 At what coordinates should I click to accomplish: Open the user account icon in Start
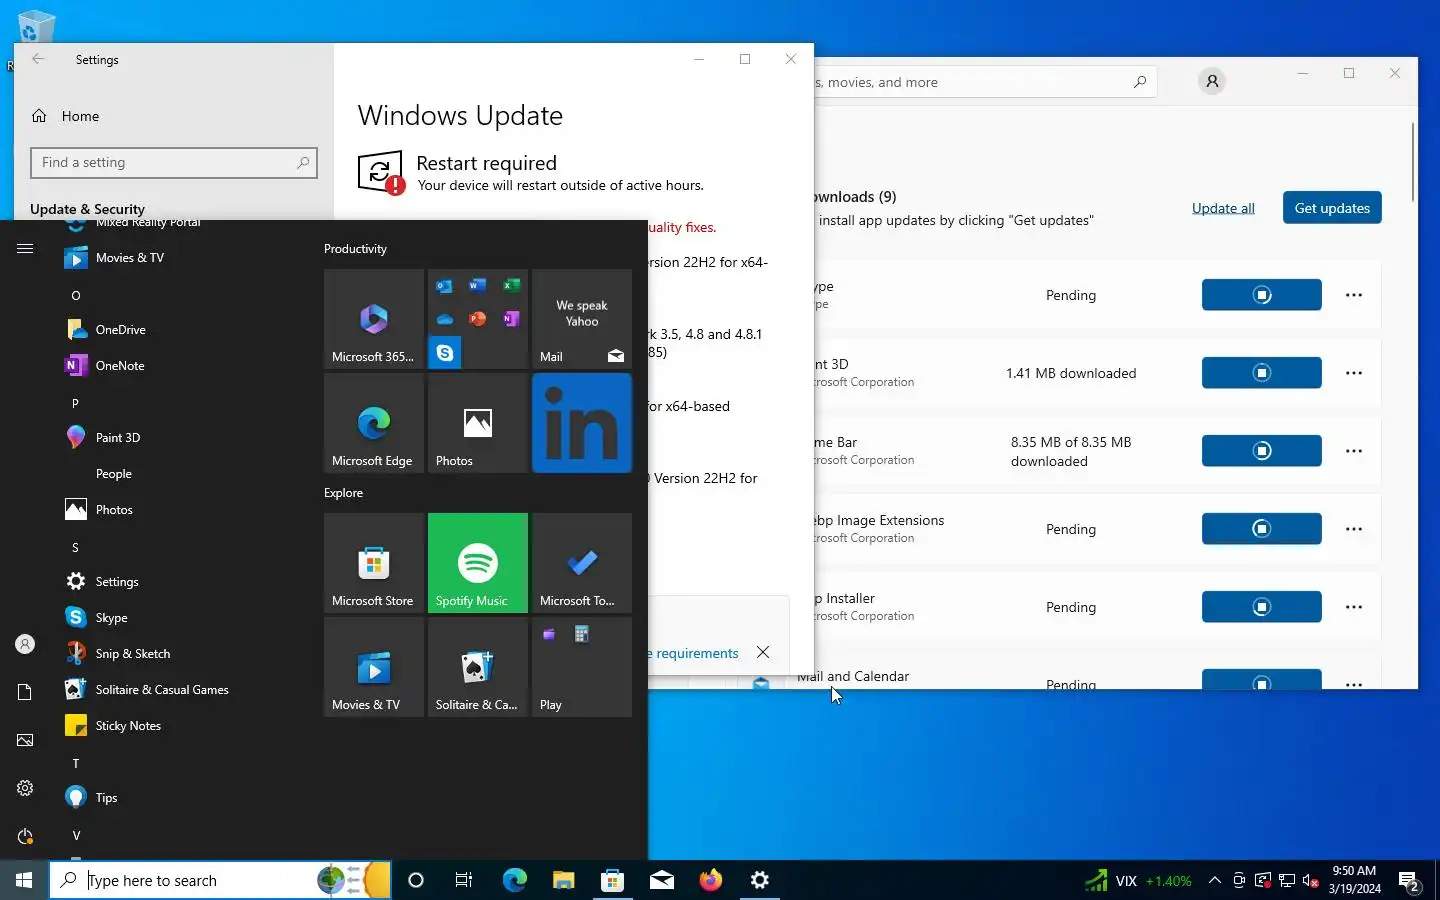pos(25,645)
